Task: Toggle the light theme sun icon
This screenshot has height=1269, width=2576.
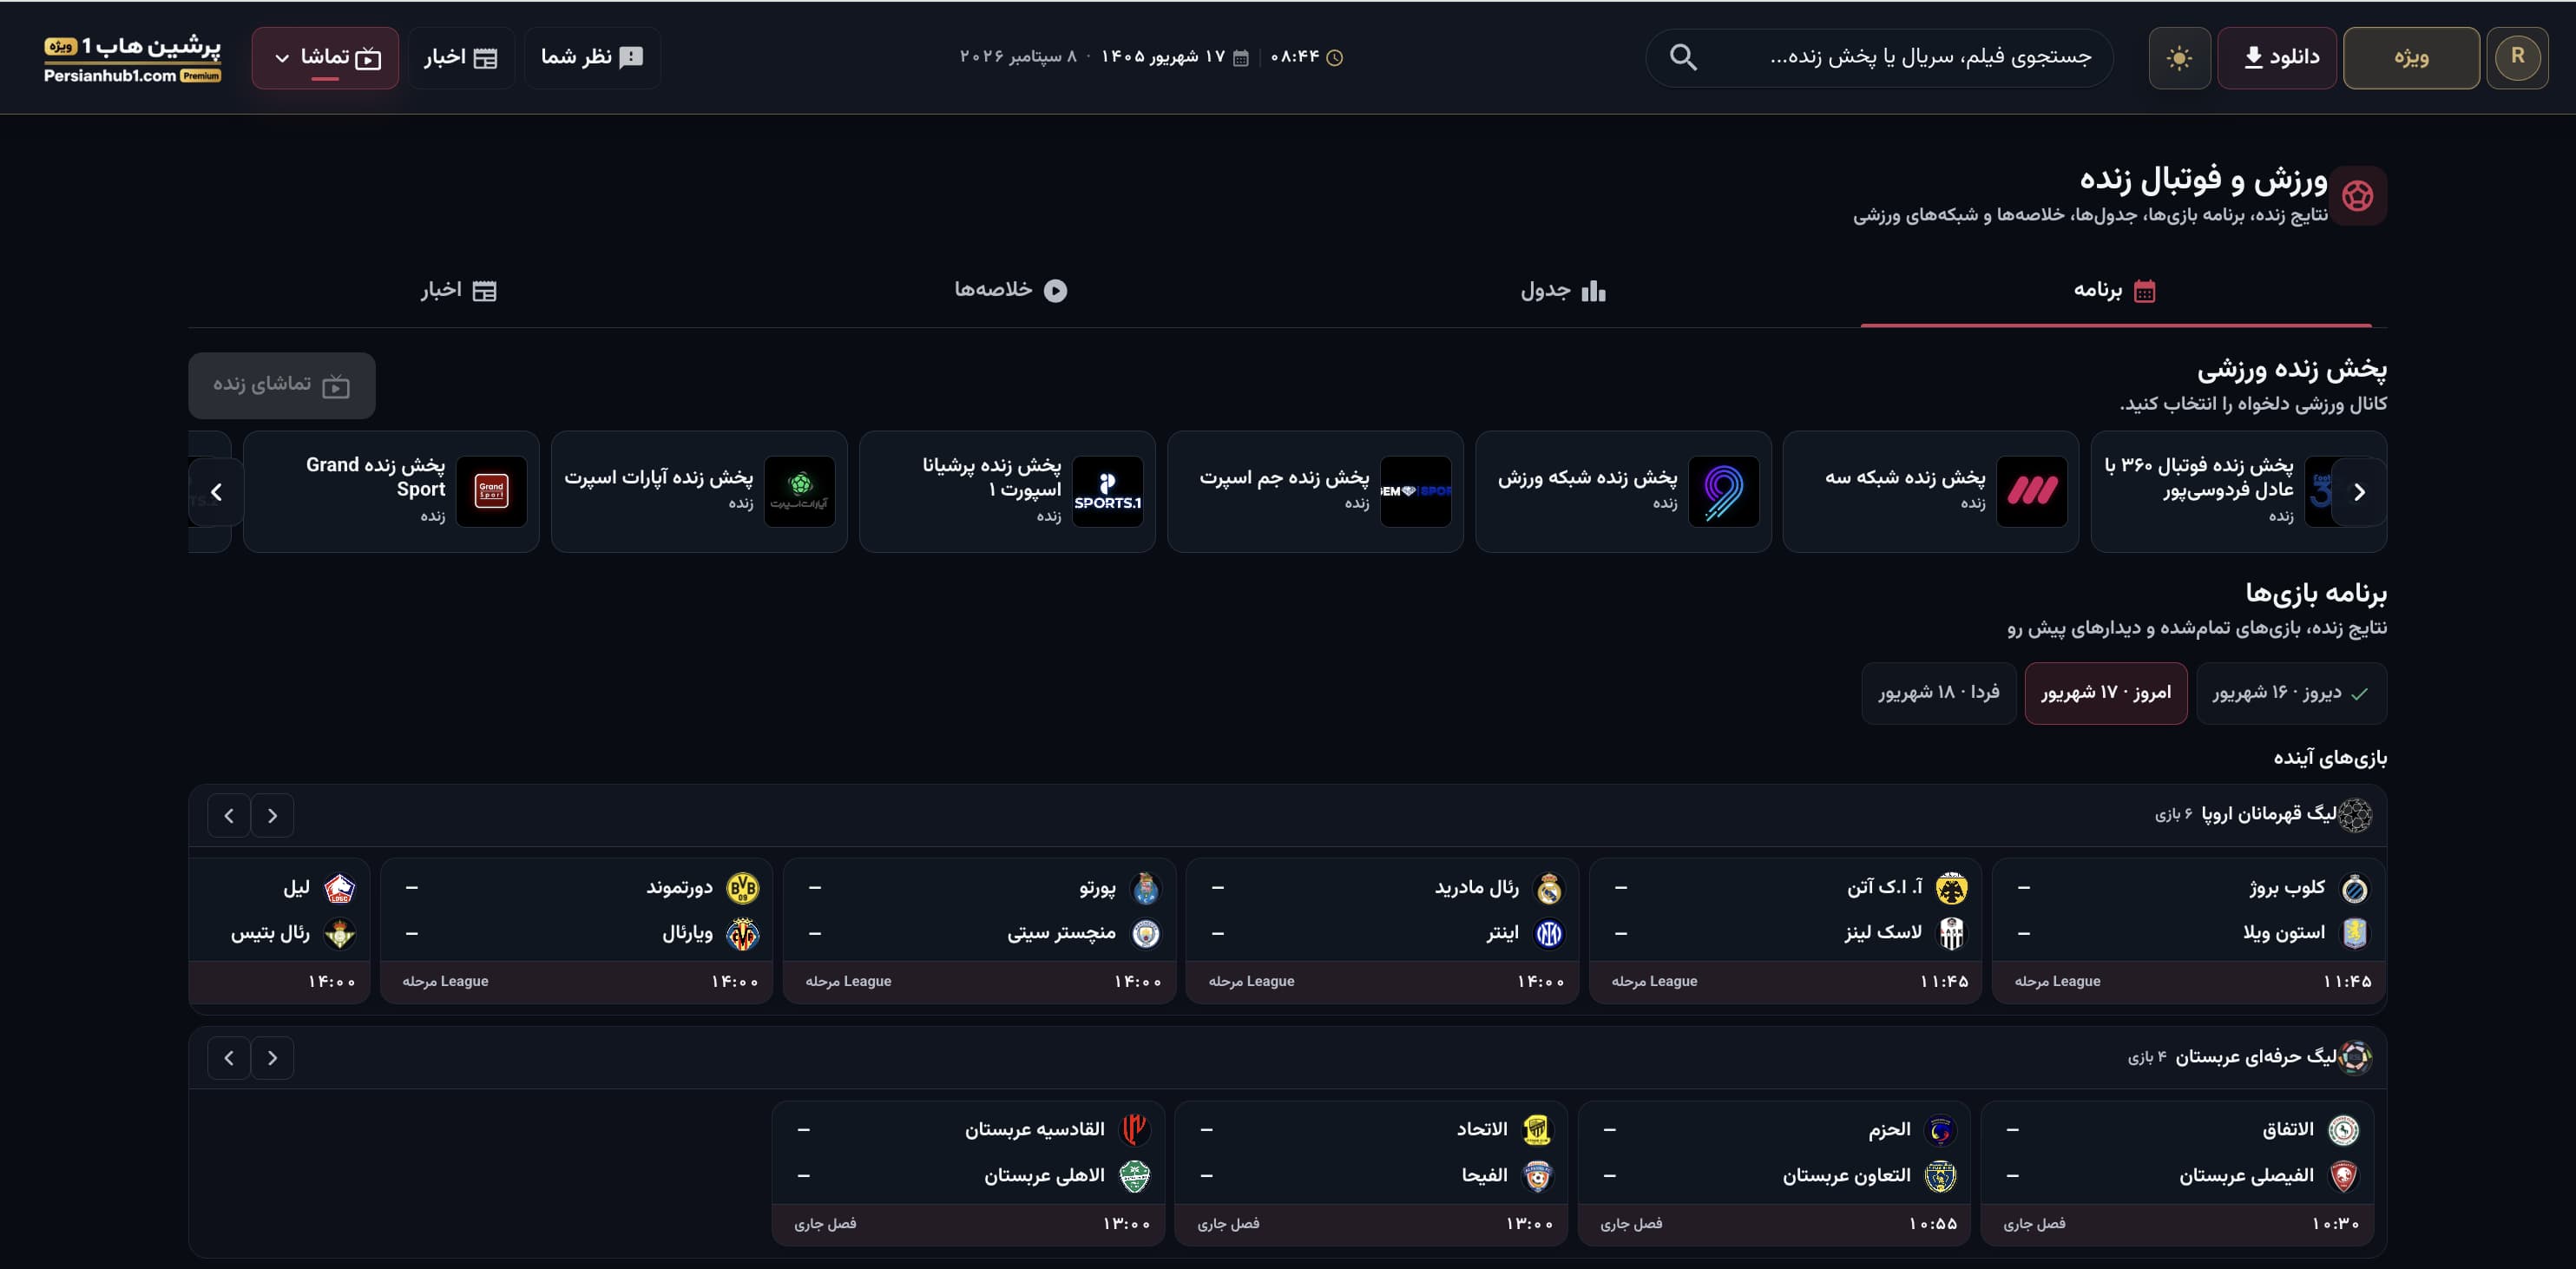Action: click(x=2179, y=58)
